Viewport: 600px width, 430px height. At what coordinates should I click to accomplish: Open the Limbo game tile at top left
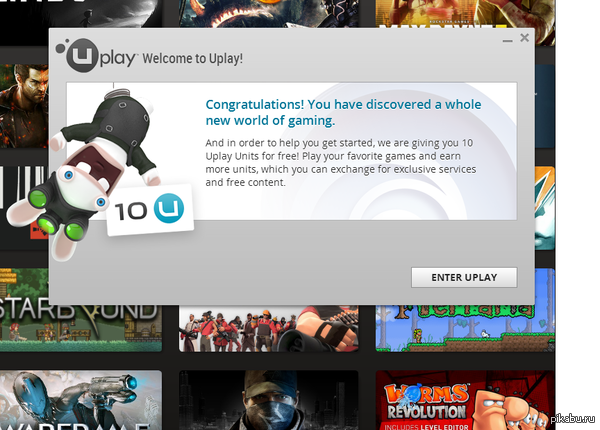tap(81, 14)
